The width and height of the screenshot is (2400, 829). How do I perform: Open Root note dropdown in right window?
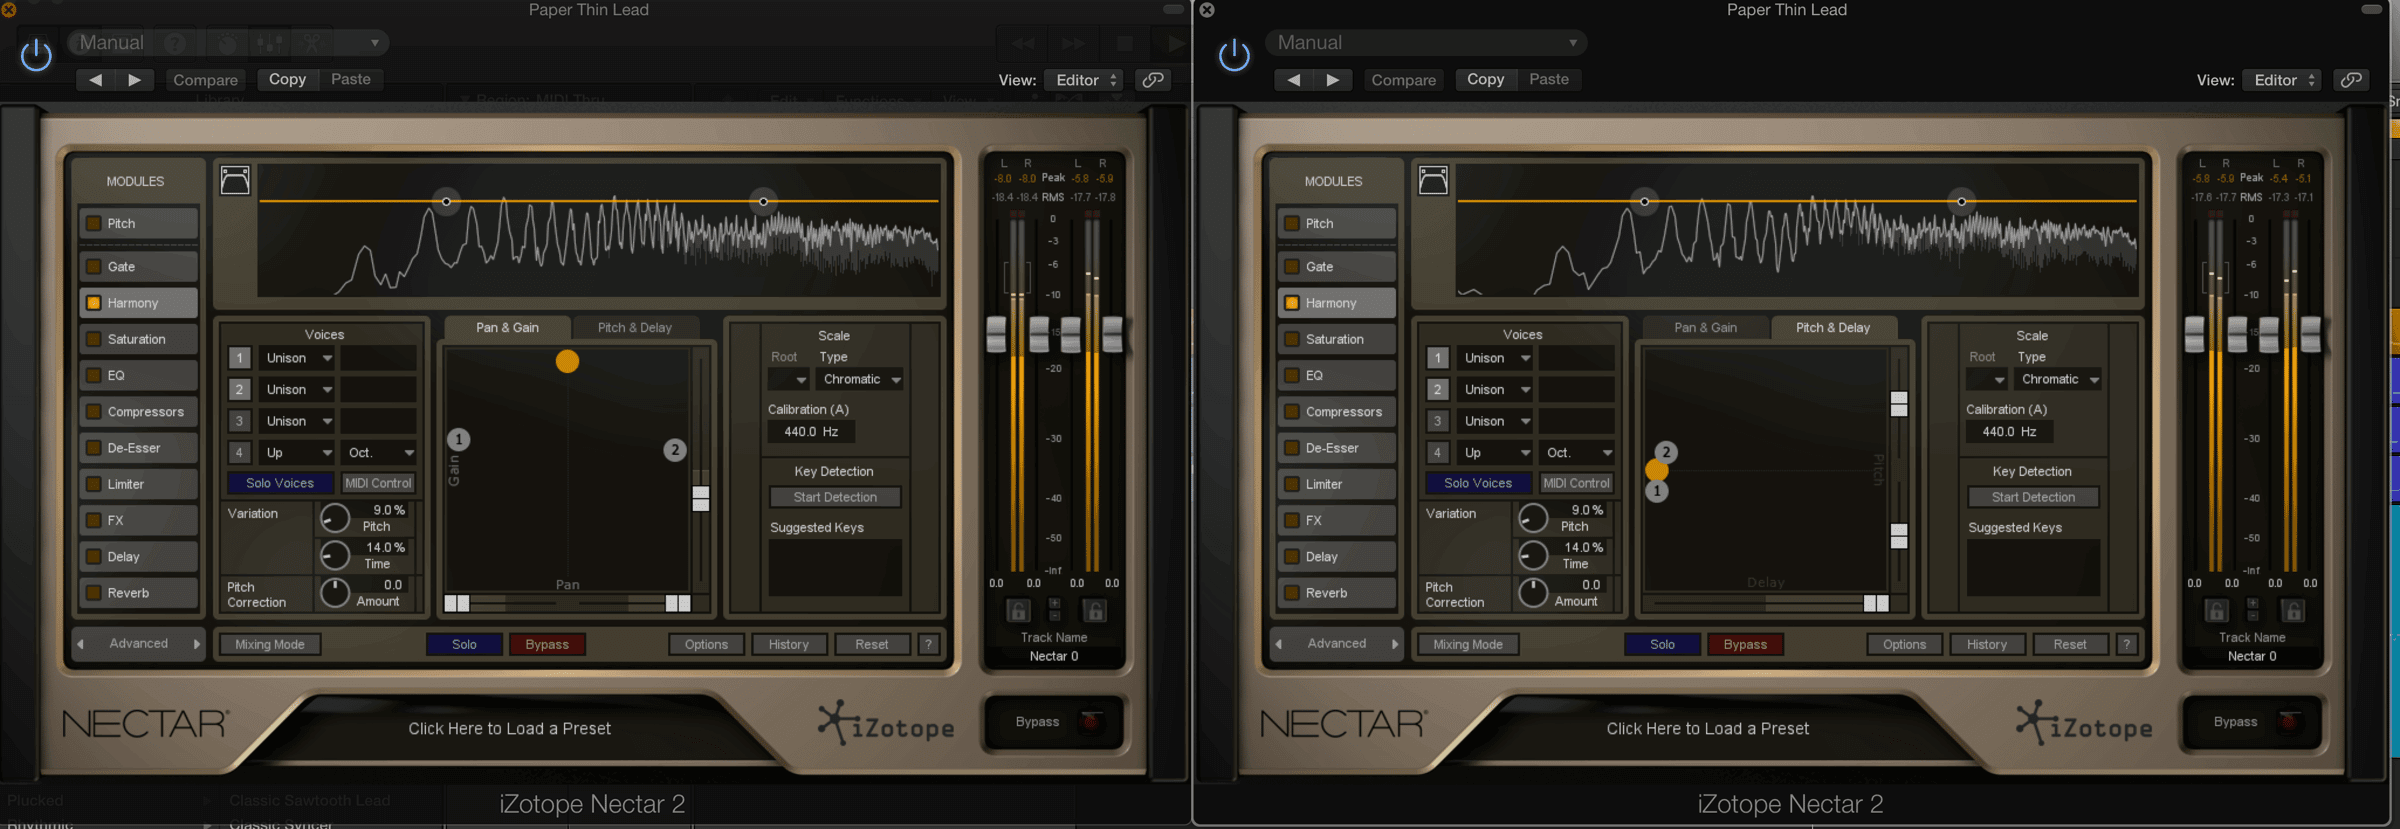click(x=1987, y=379)
